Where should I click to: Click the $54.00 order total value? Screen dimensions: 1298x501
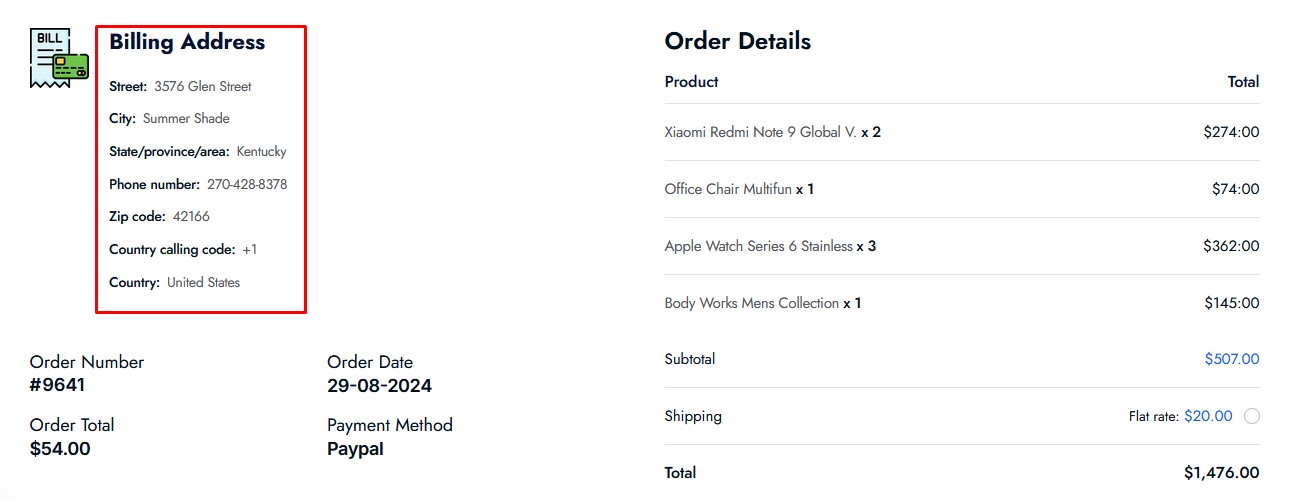coord(60,449)
